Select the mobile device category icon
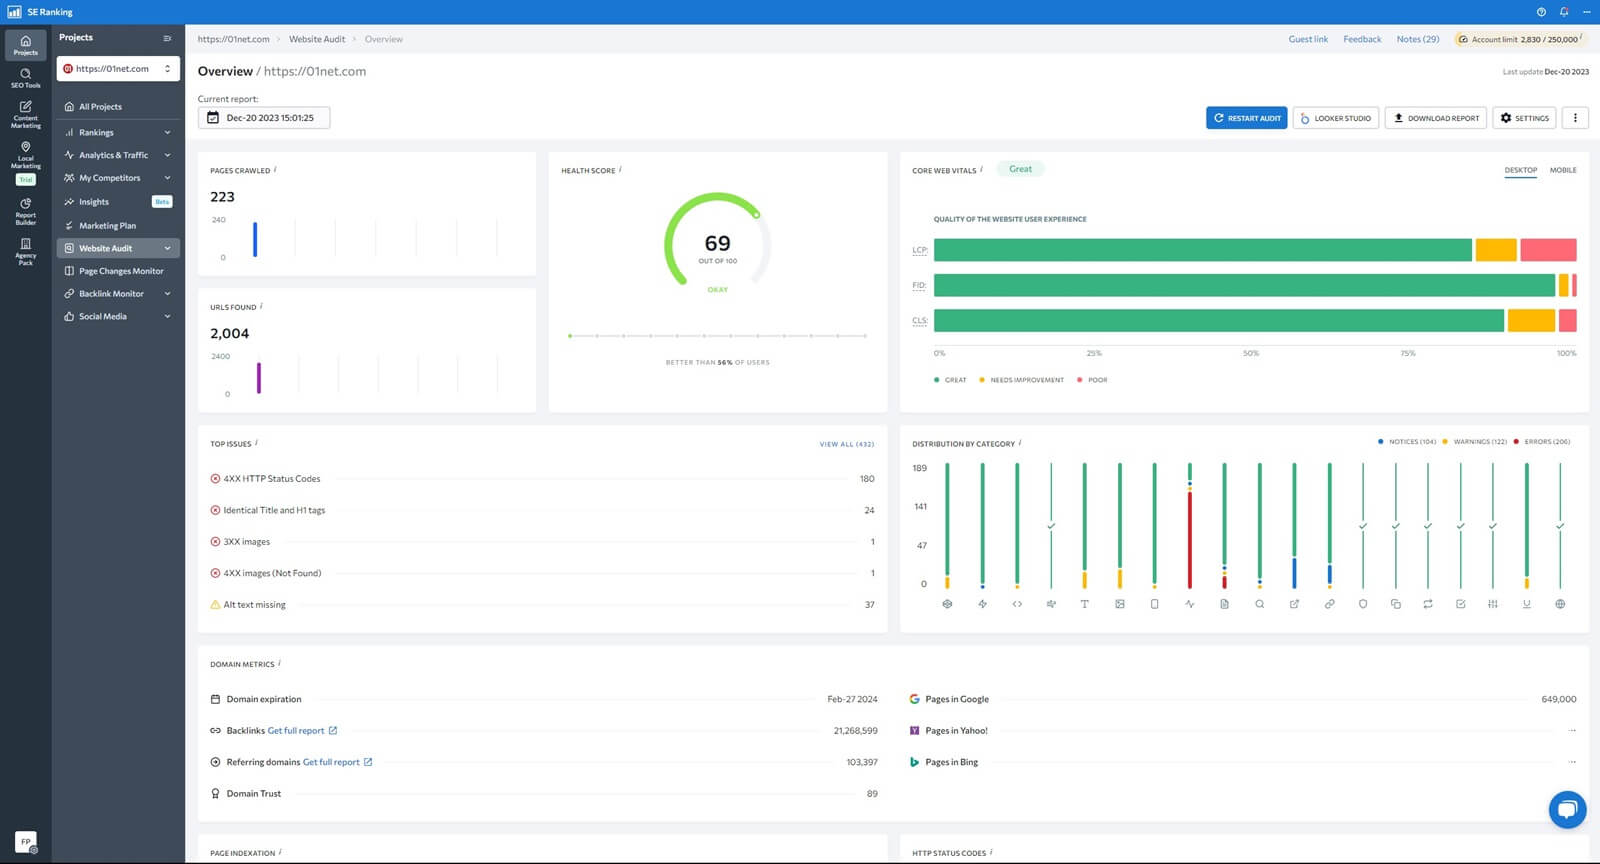Screen dimensions: 1600x864 1154,604
